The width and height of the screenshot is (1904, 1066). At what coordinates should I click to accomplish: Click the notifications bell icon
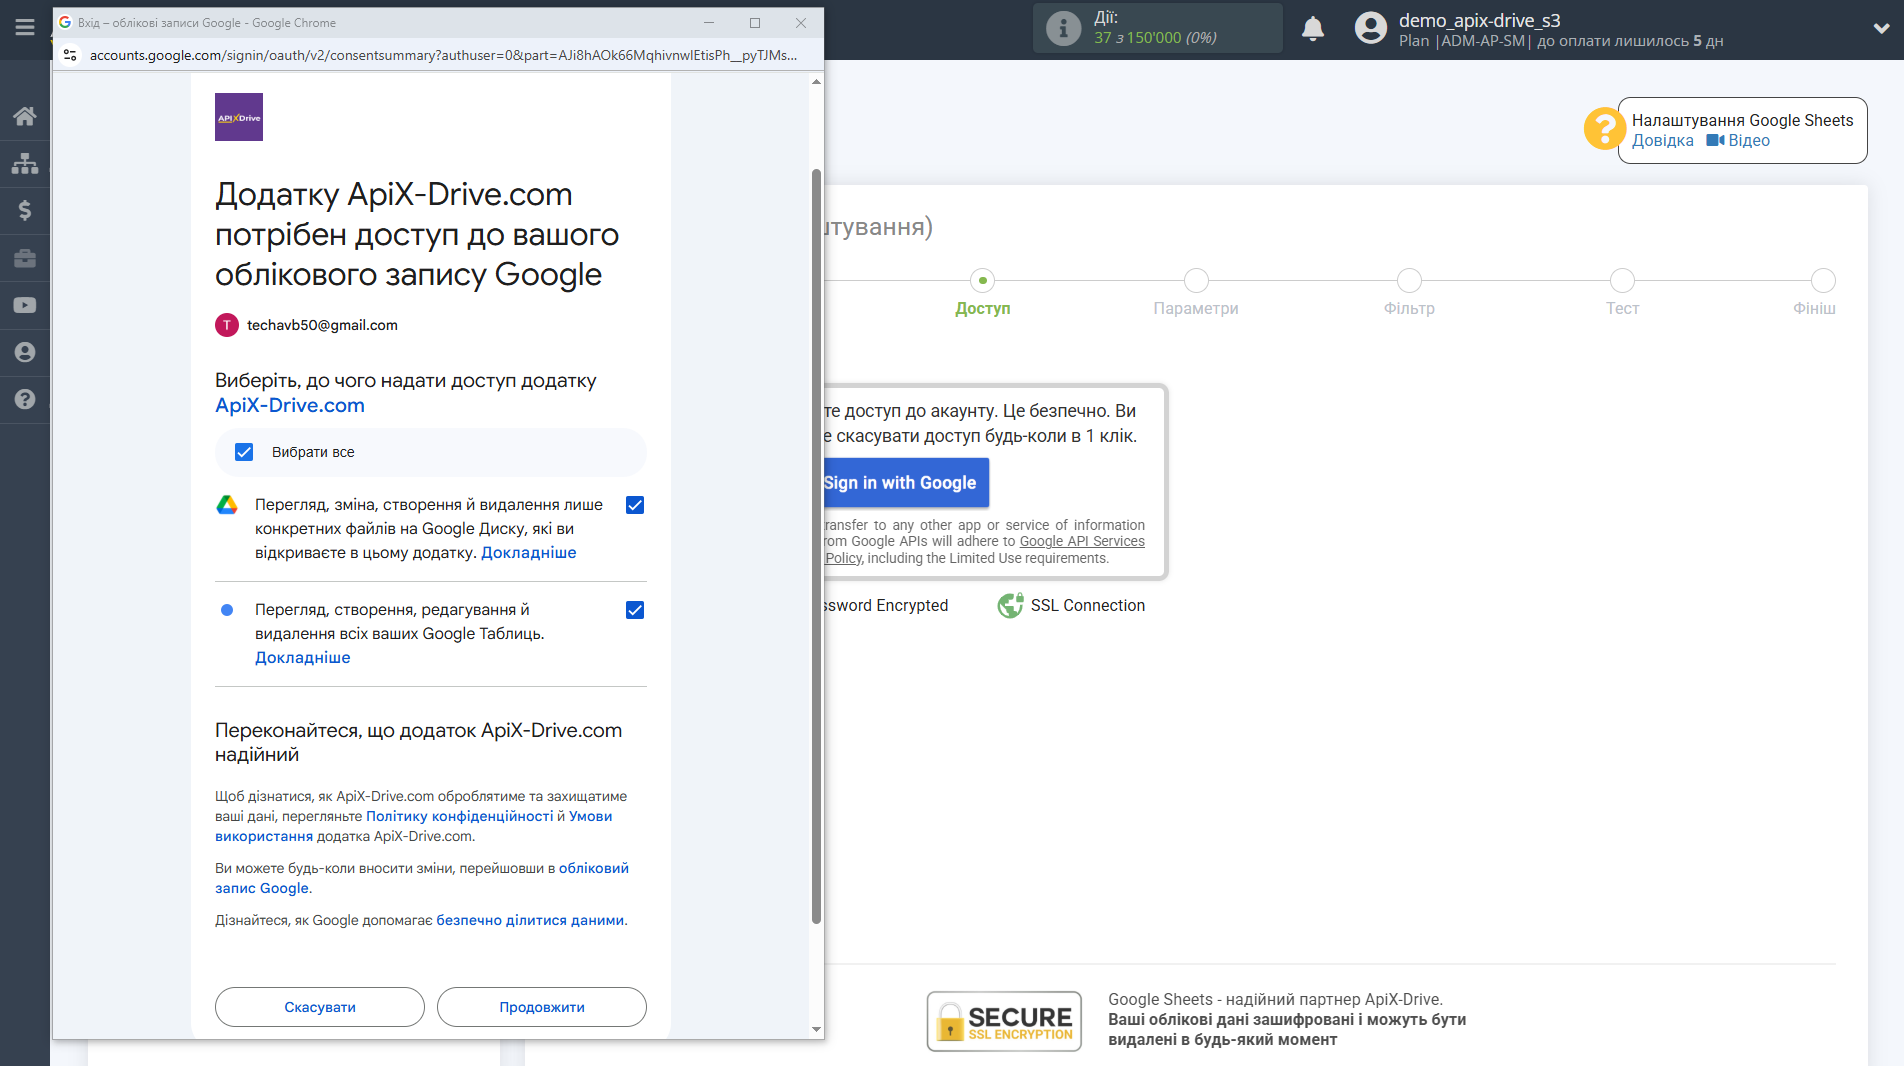coord(1313,29)
